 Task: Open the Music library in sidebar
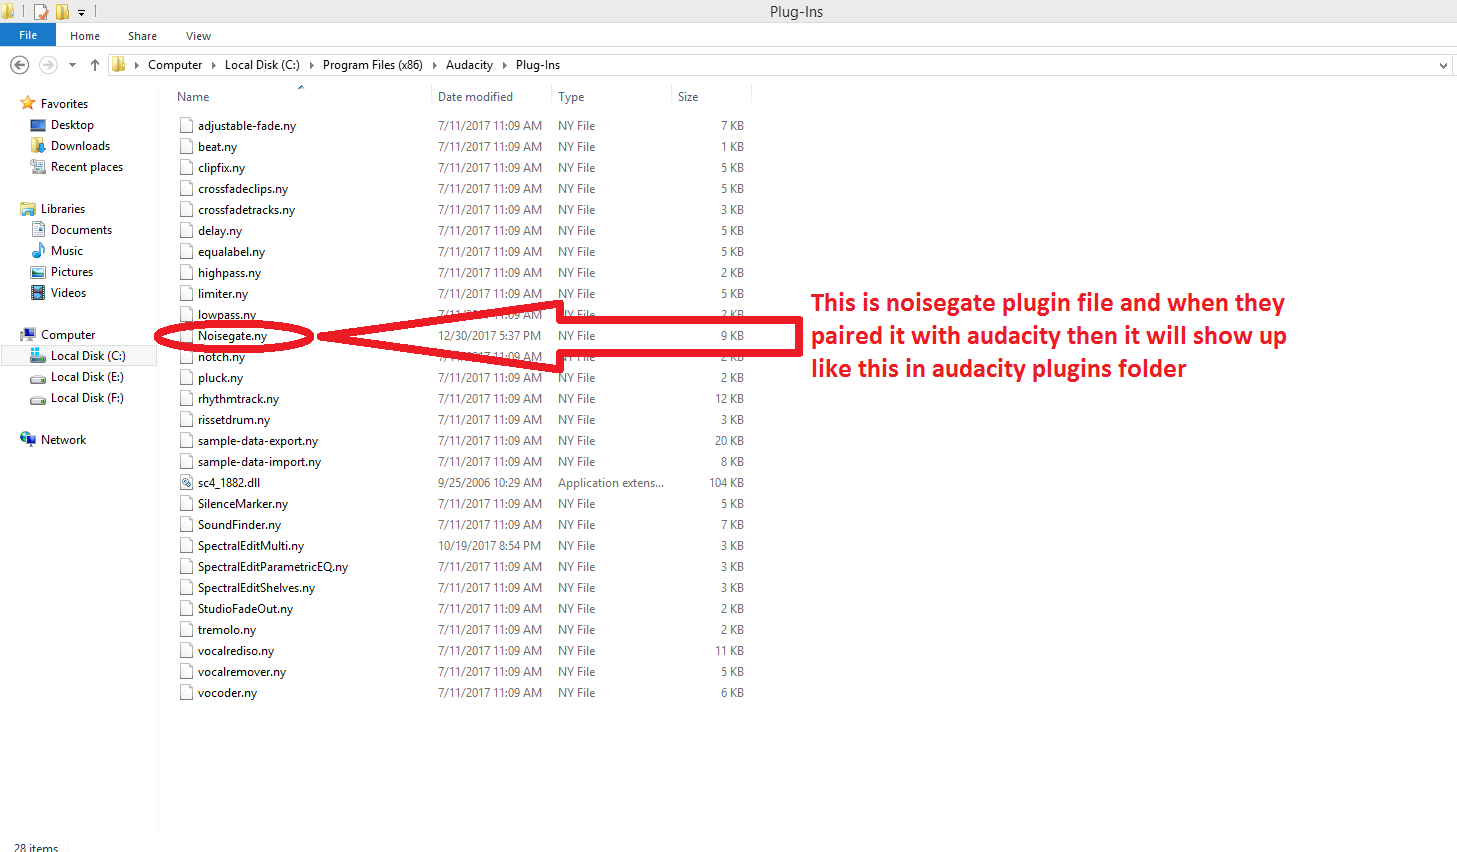point(67,250)
